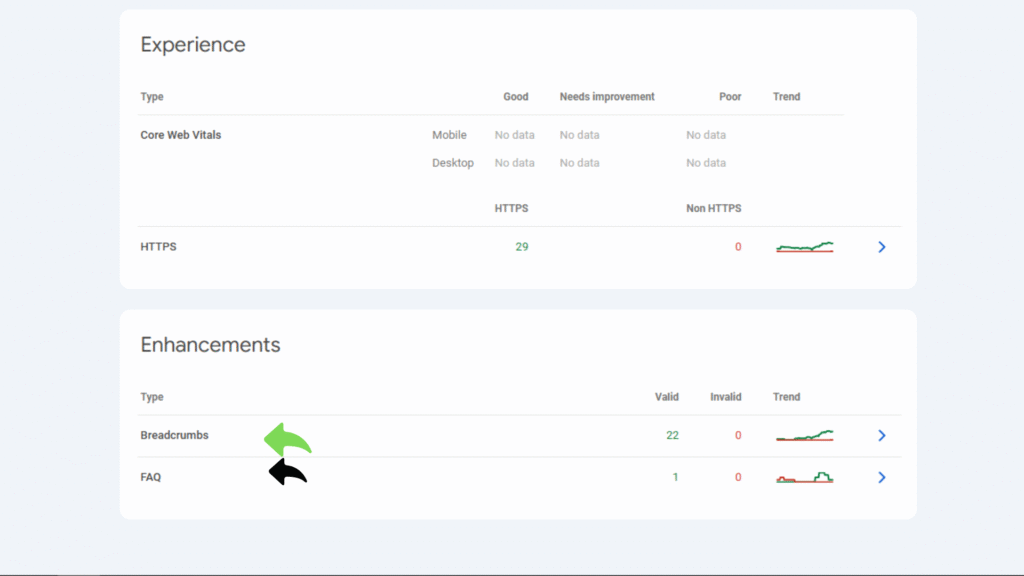This screenshot has height=576, width=1024.
Task: Click the Invalid column header
Action: (726, 397)
